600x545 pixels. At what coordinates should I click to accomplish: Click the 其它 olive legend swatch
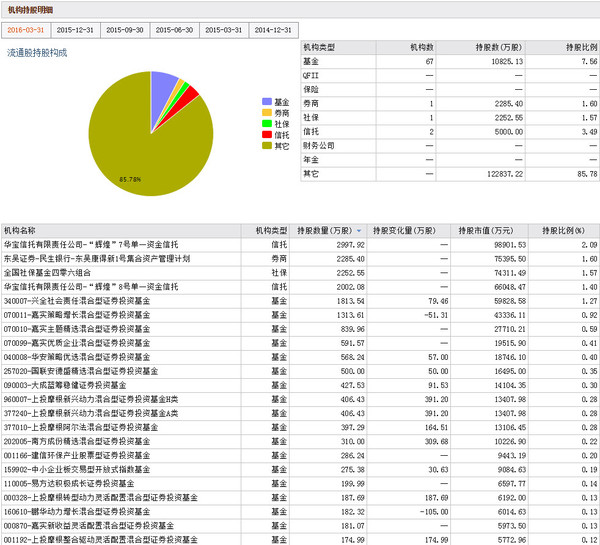pos(265,145)
